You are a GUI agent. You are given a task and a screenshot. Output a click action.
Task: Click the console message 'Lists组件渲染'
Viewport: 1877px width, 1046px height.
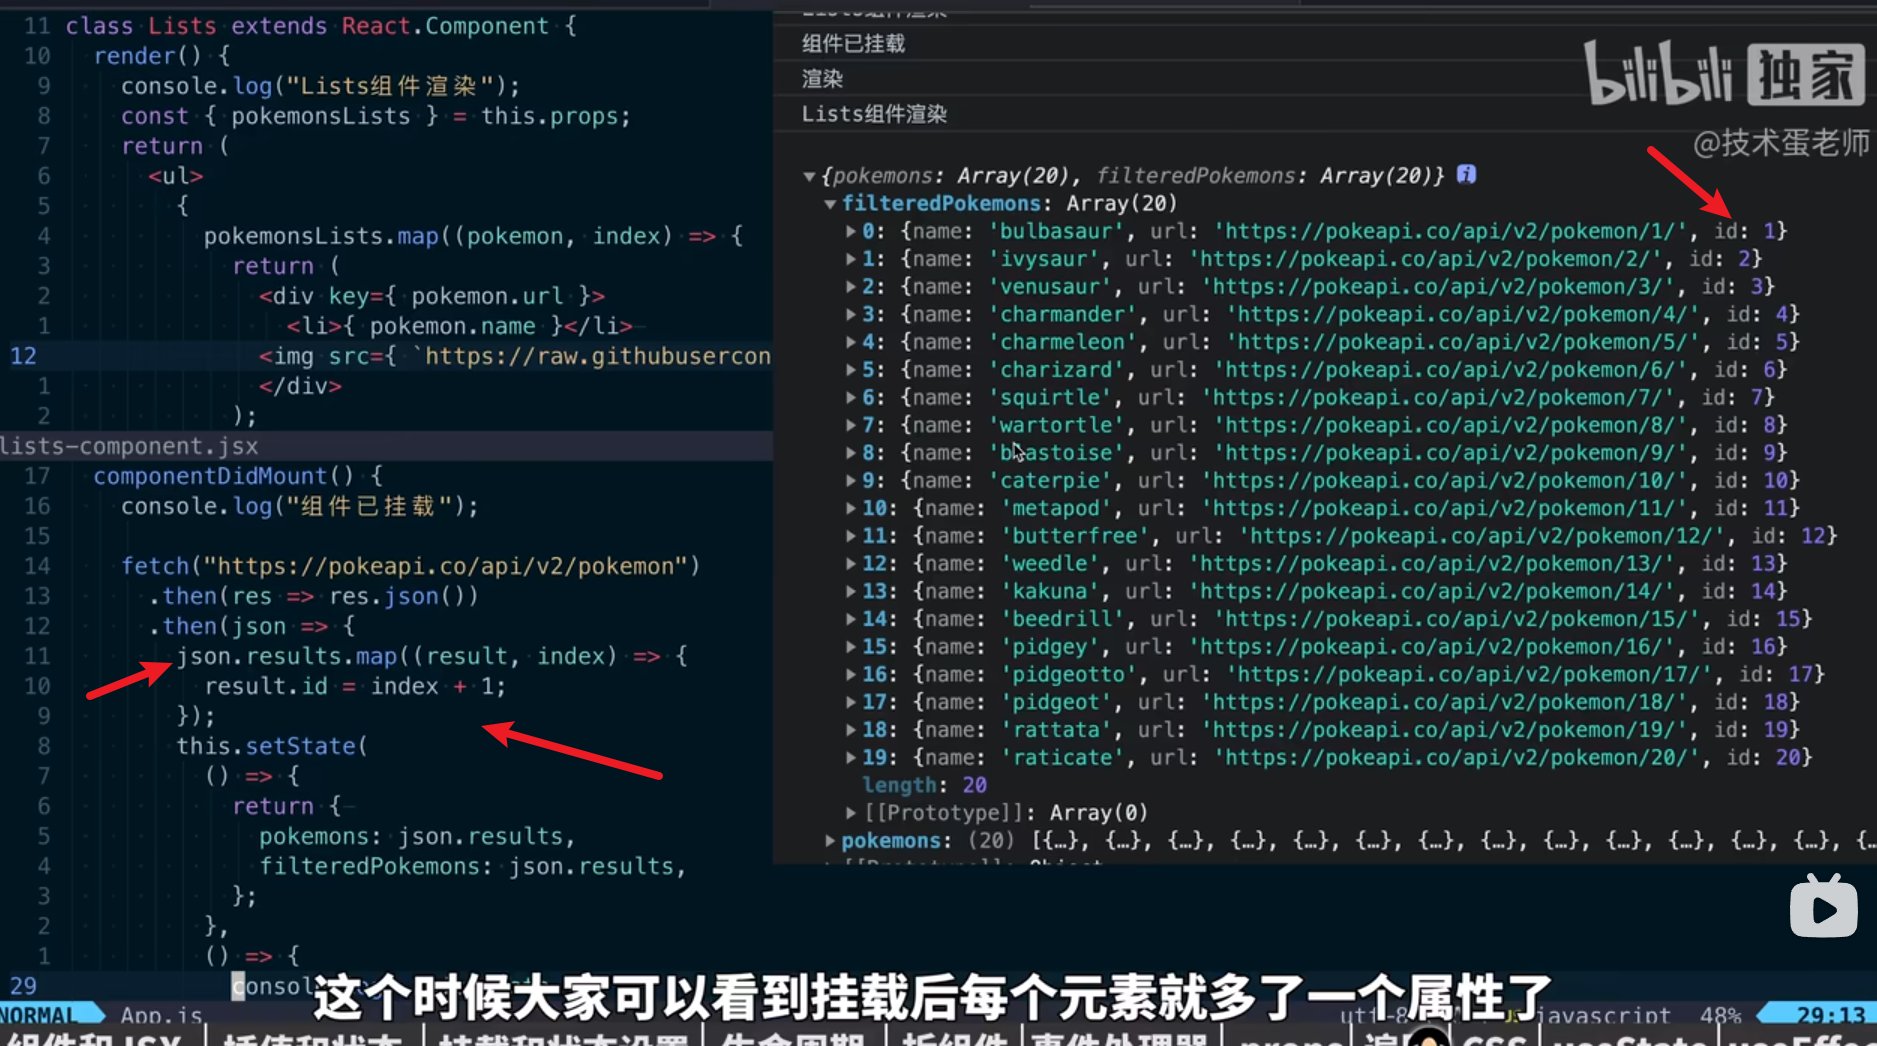tap(874, 114)
